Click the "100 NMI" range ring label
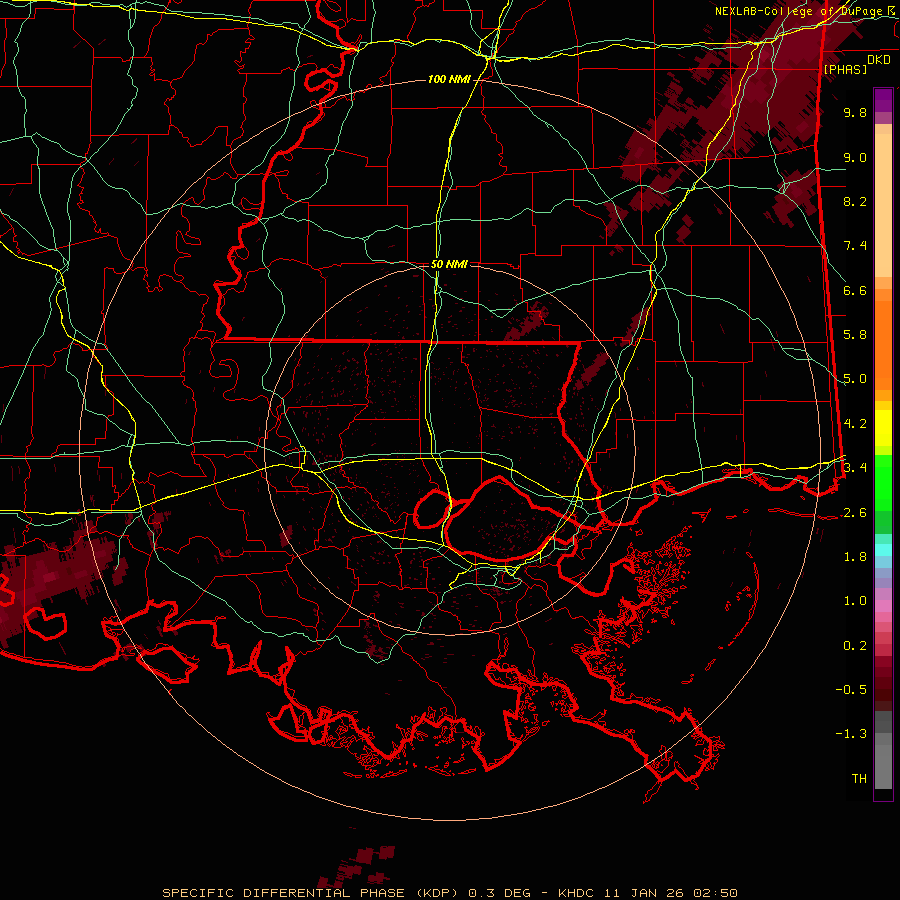Viewport: 900px width, 900px height. point(449,79)
